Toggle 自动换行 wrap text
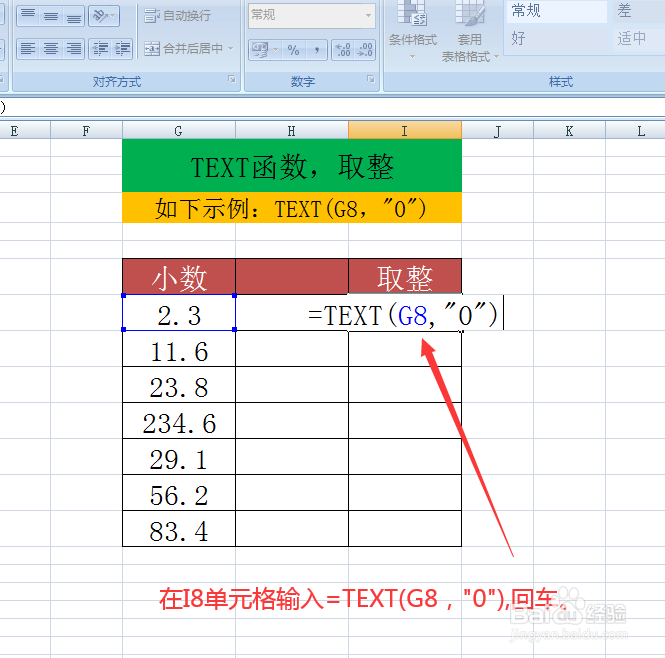Image resolution: width=665 pixels, height=658 pixels. click(178, 16)
